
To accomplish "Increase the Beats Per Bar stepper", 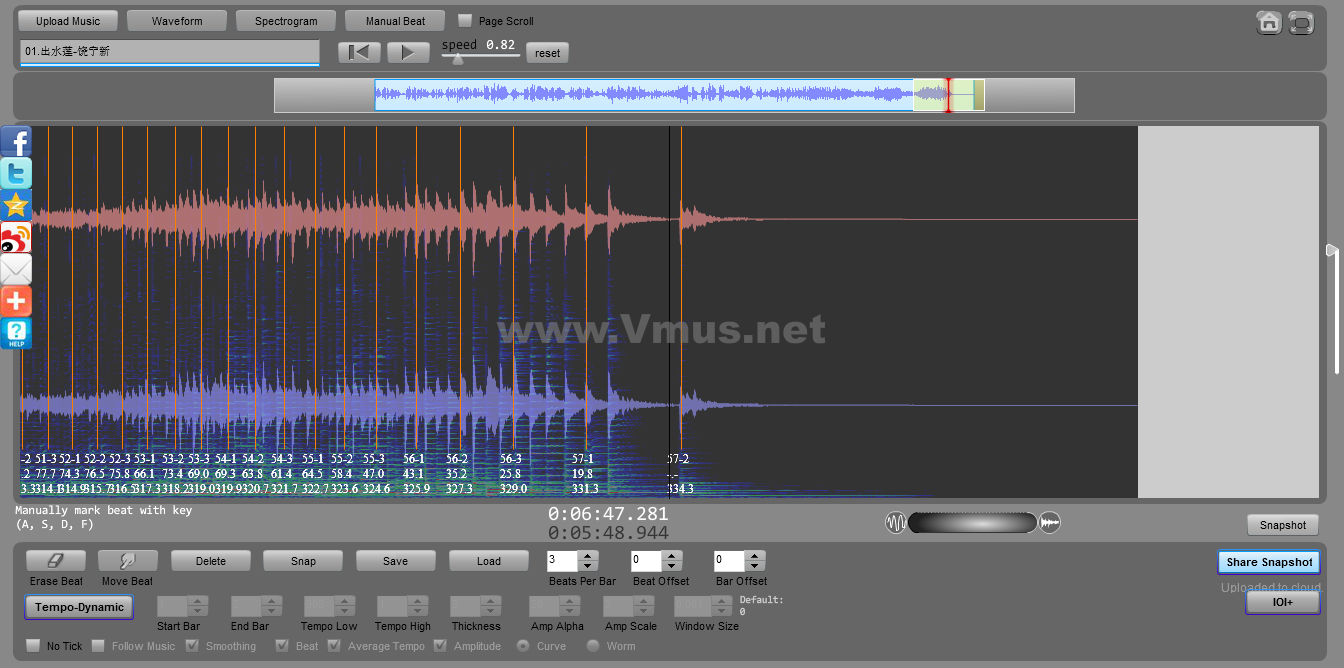I will point(588,556).
